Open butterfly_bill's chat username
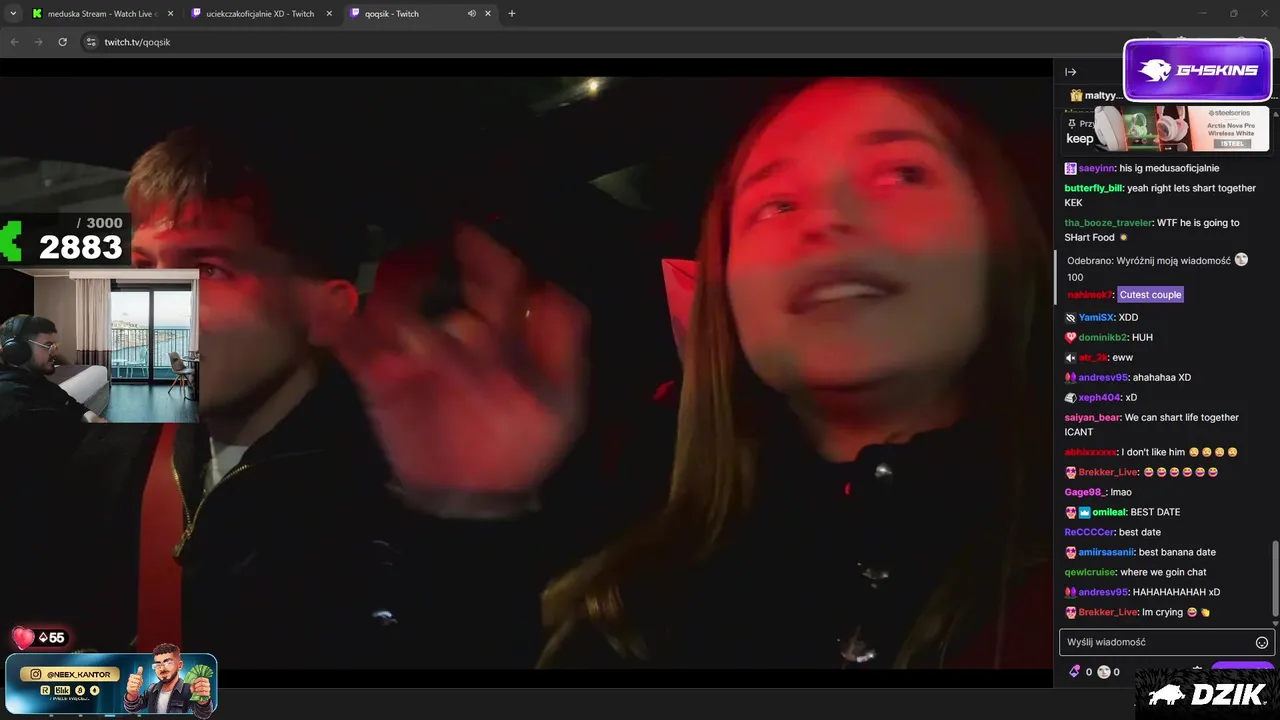This screenshot has height=720, width=1280. pyautogui.click(x=1094, y=188)
